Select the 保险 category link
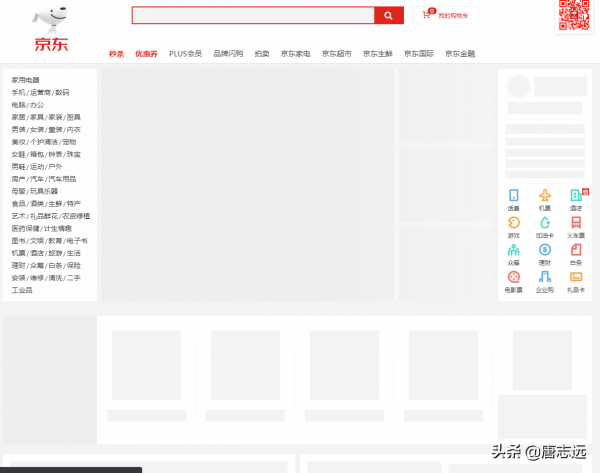Screen dimensions: 600x473 click(73, 265)
